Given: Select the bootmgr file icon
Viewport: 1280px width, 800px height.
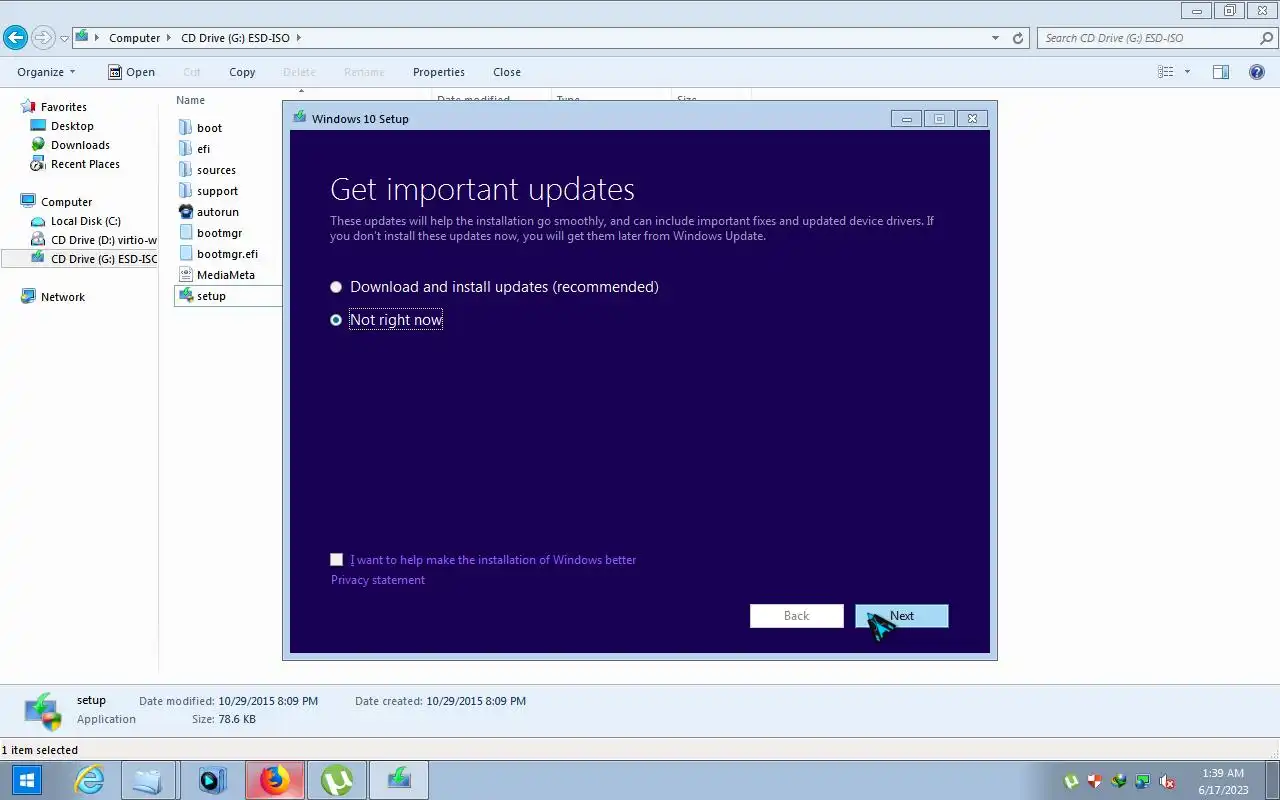Looking at the screenshot, I should tap(185, 232).
